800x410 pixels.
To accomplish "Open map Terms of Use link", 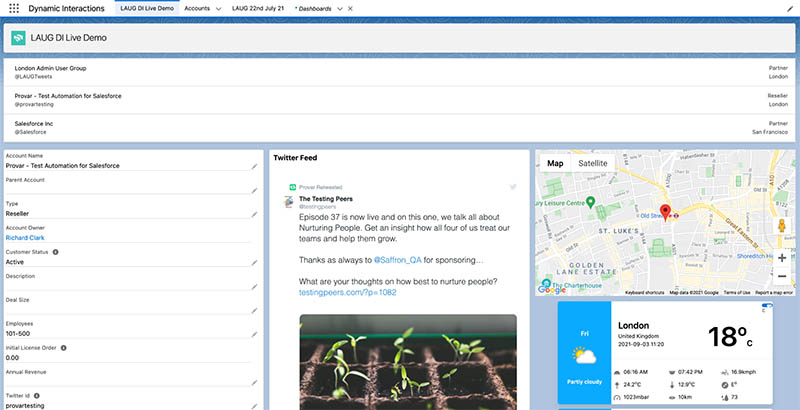I will [x=737, y=293].
